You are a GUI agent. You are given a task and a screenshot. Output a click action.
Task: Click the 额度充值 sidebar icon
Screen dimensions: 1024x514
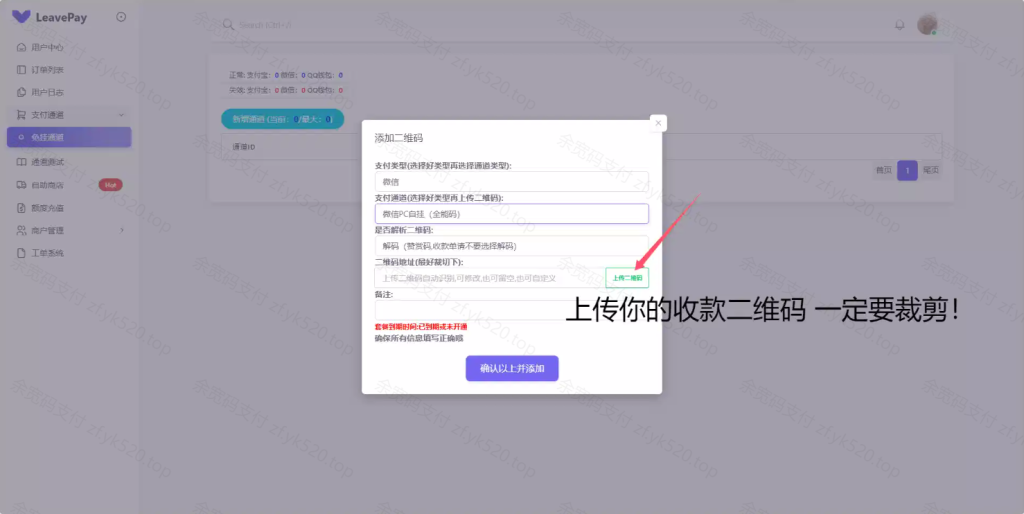(x=22, y=208)
